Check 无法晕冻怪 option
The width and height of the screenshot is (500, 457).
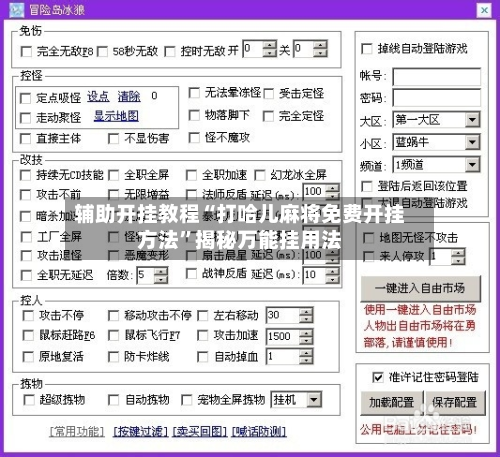click(194, 93)
